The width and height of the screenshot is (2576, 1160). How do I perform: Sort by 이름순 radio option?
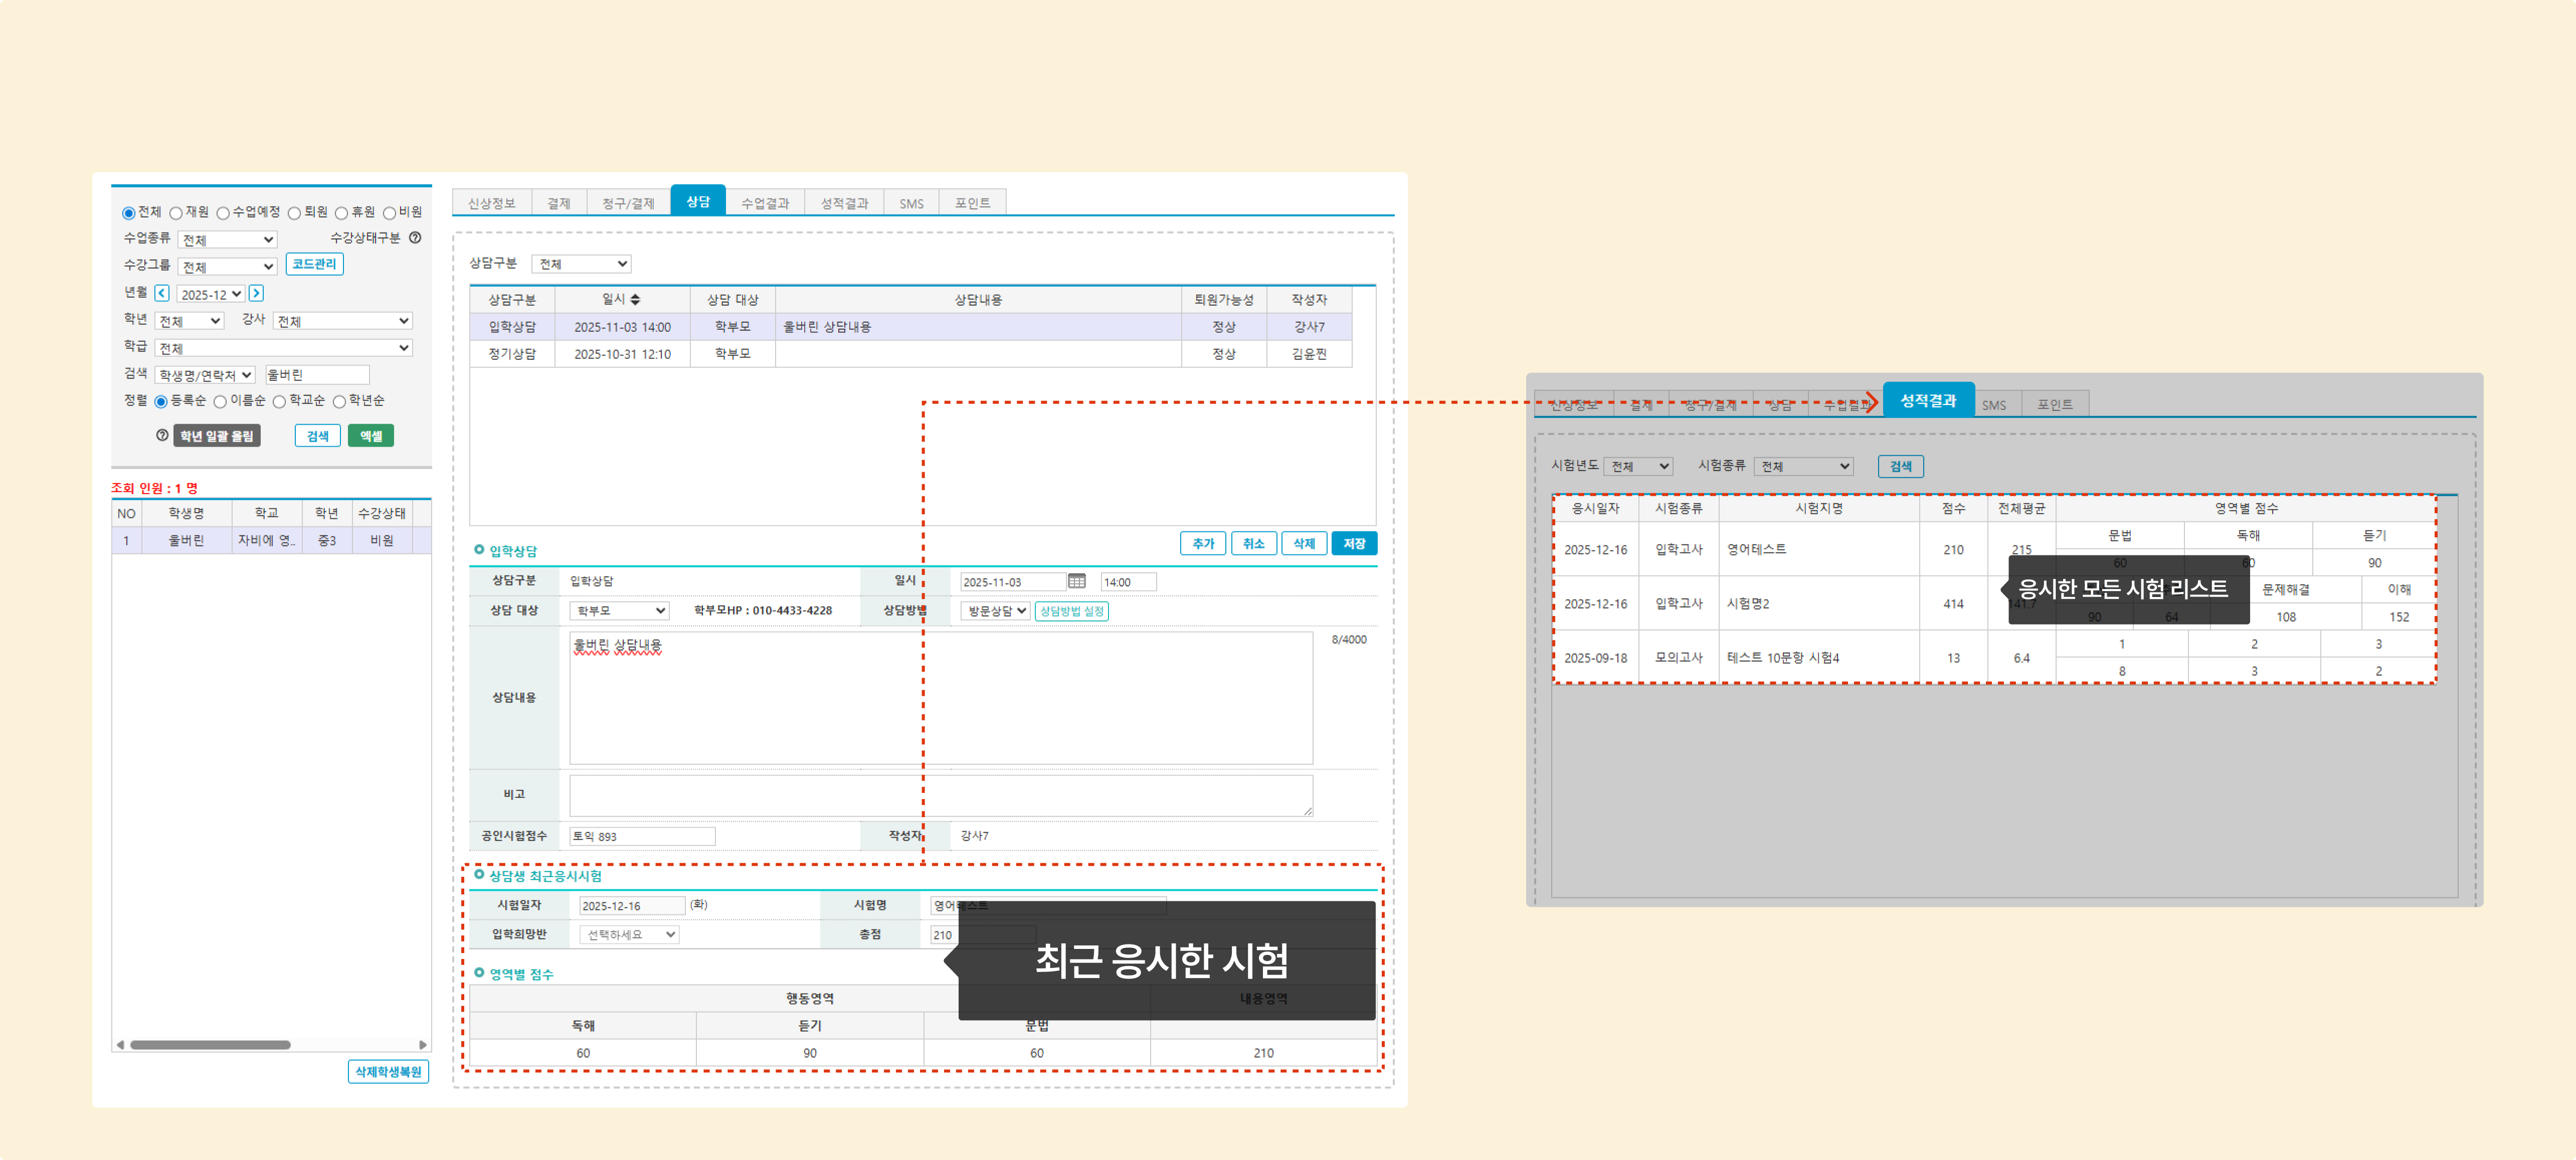(220, 402)
